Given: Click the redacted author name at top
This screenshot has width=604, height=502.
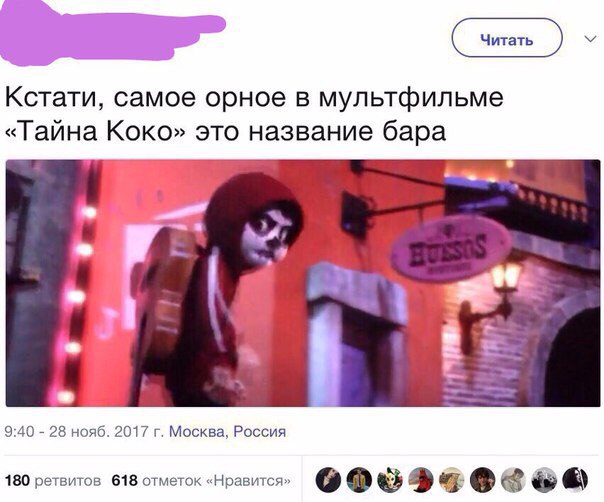Looking at the screenshot, I should pyautogui.click(x=112, y=33).
